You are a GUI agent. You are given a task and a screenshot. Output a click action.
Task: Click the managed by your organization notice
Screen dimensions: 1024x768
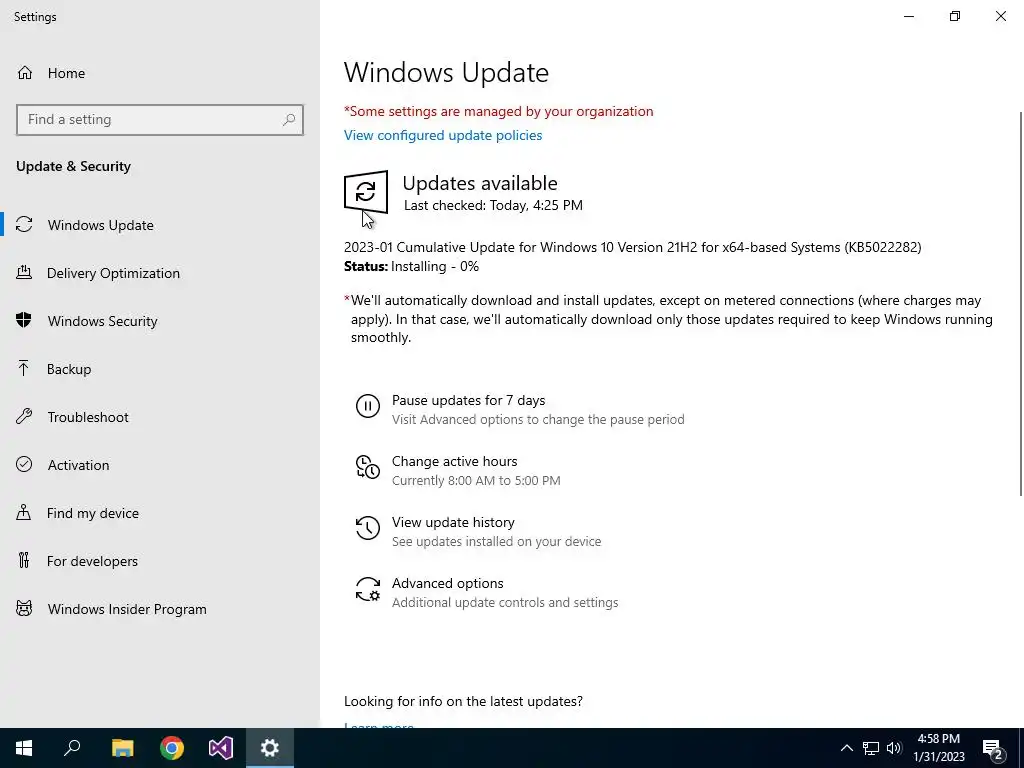[498, 111]
